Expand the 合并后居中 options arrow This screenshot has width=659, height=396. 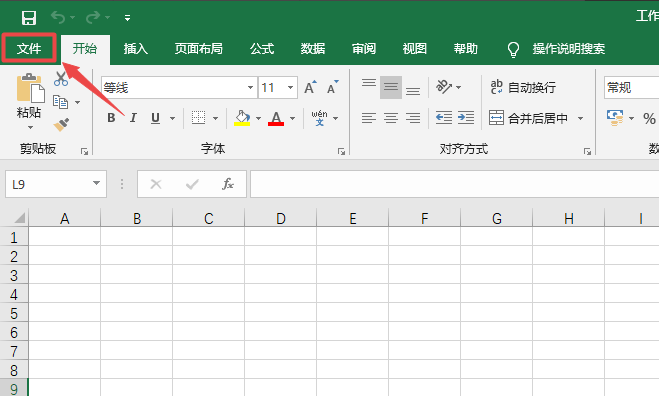580,118
